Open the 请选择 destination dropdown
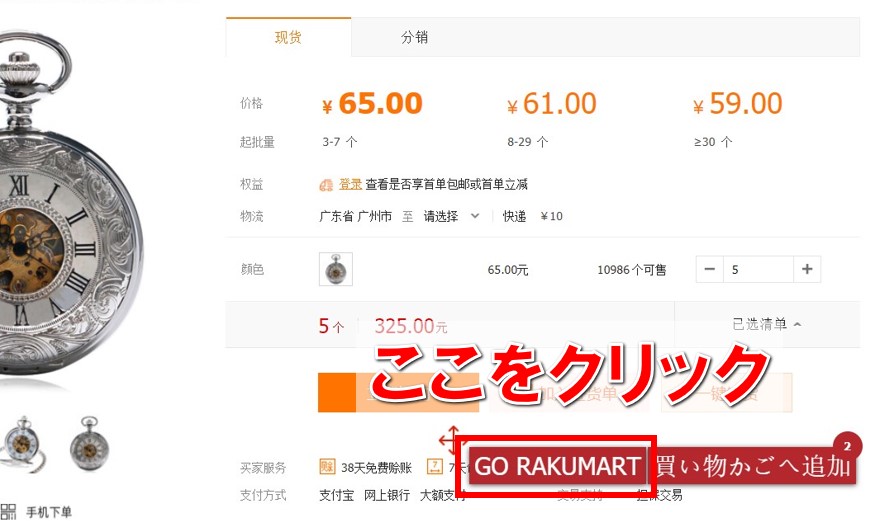871x521 pixels. point(451,216)
